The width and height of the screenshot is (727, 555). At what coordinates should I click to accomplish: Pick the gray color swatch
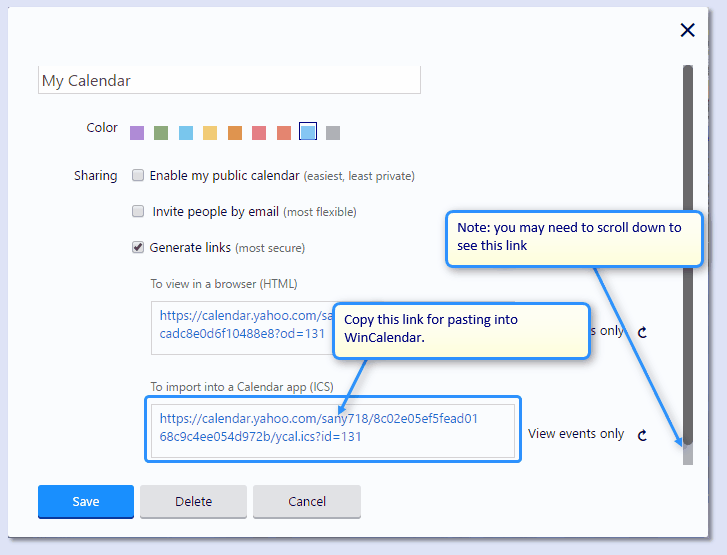pos(333,133)
